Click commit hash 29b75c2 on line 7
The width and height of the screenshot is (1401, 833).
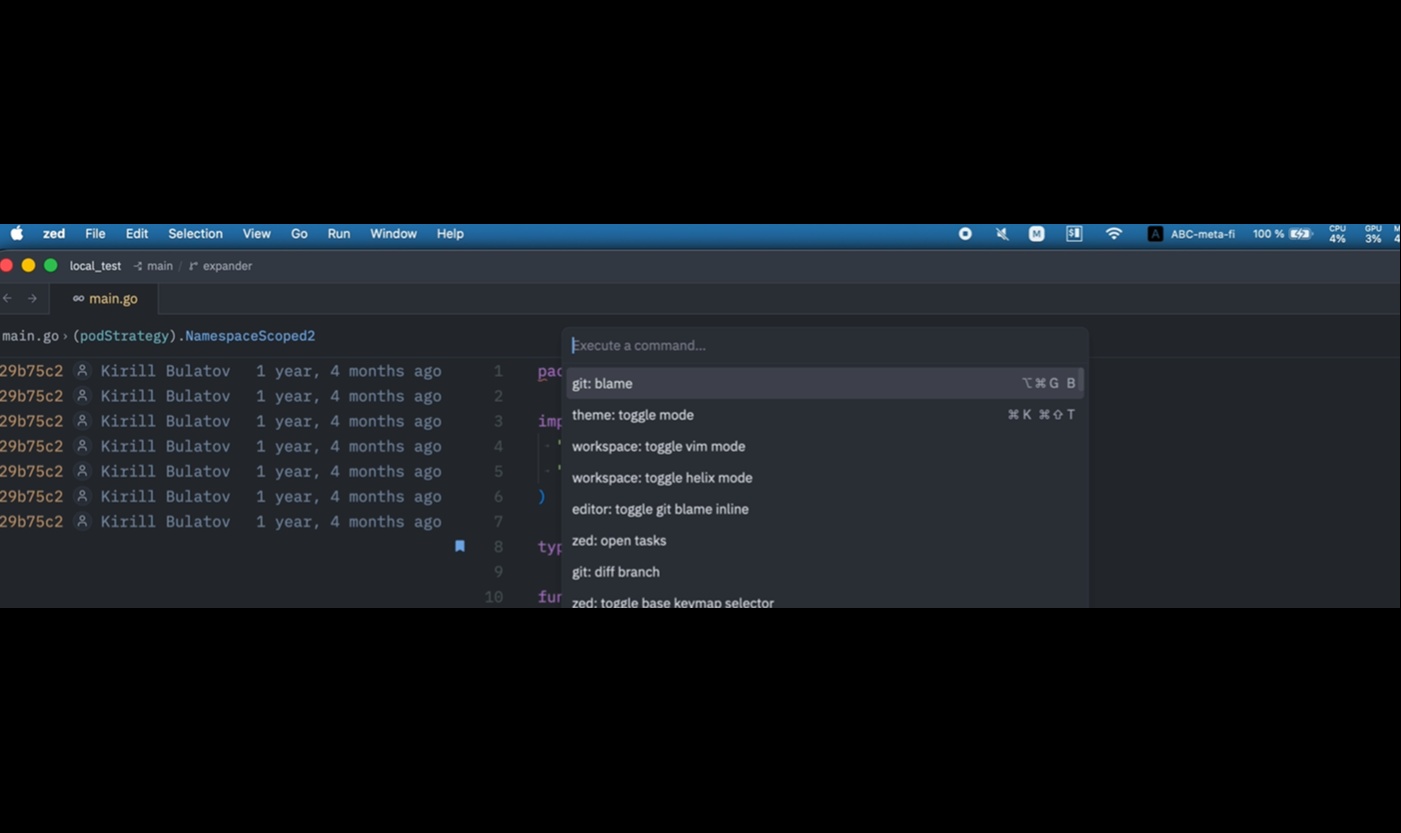(31, 521)
